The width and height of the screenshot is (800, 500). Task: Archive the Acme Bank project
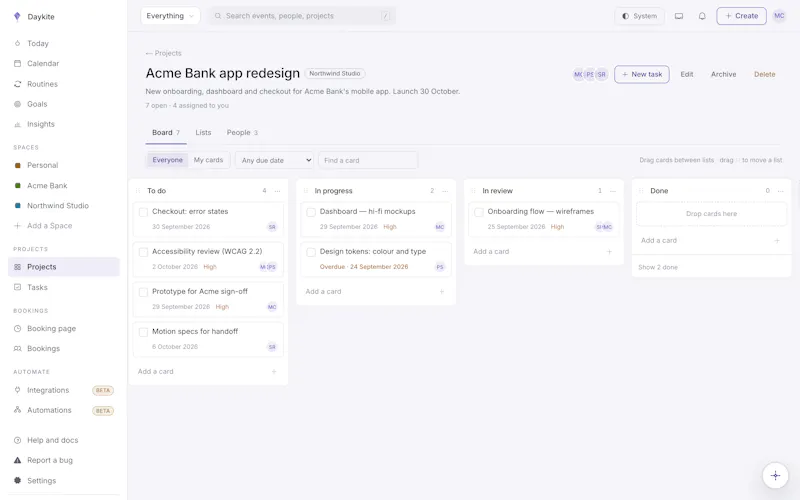(723, 74)
